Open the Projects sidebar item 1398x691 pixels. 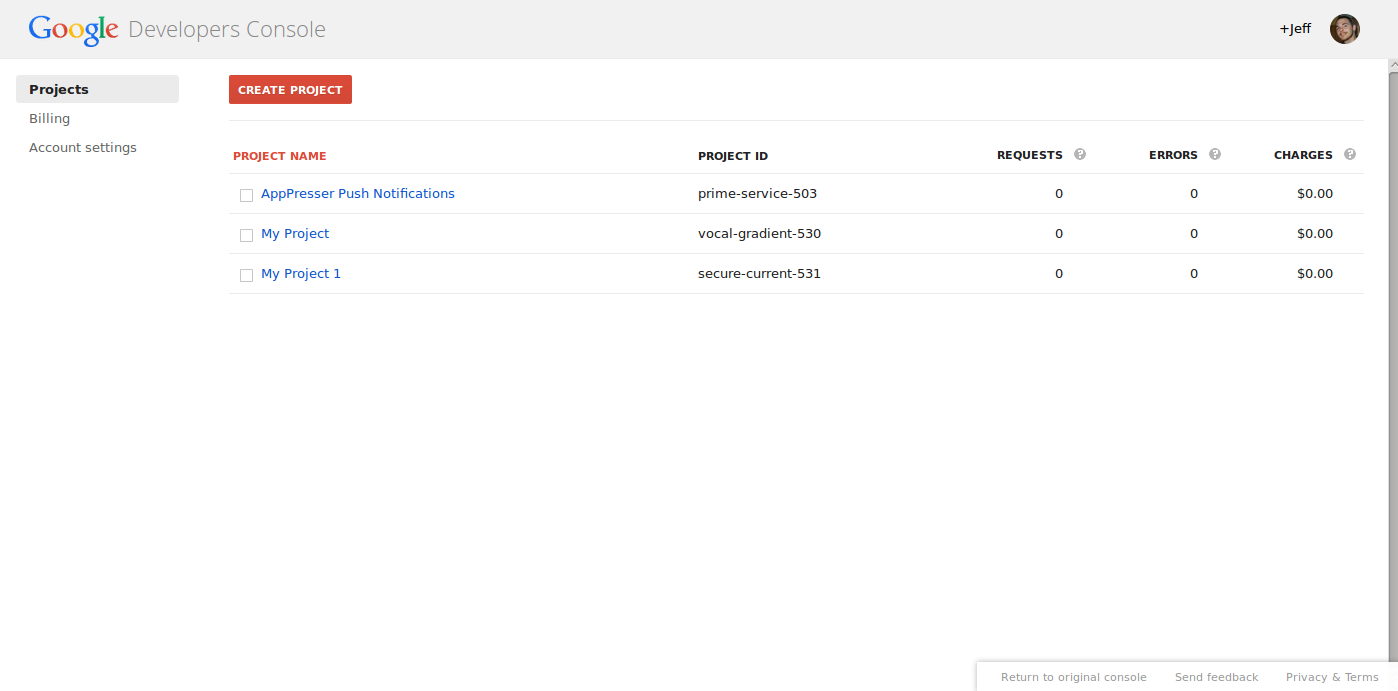tap(59, 89)
